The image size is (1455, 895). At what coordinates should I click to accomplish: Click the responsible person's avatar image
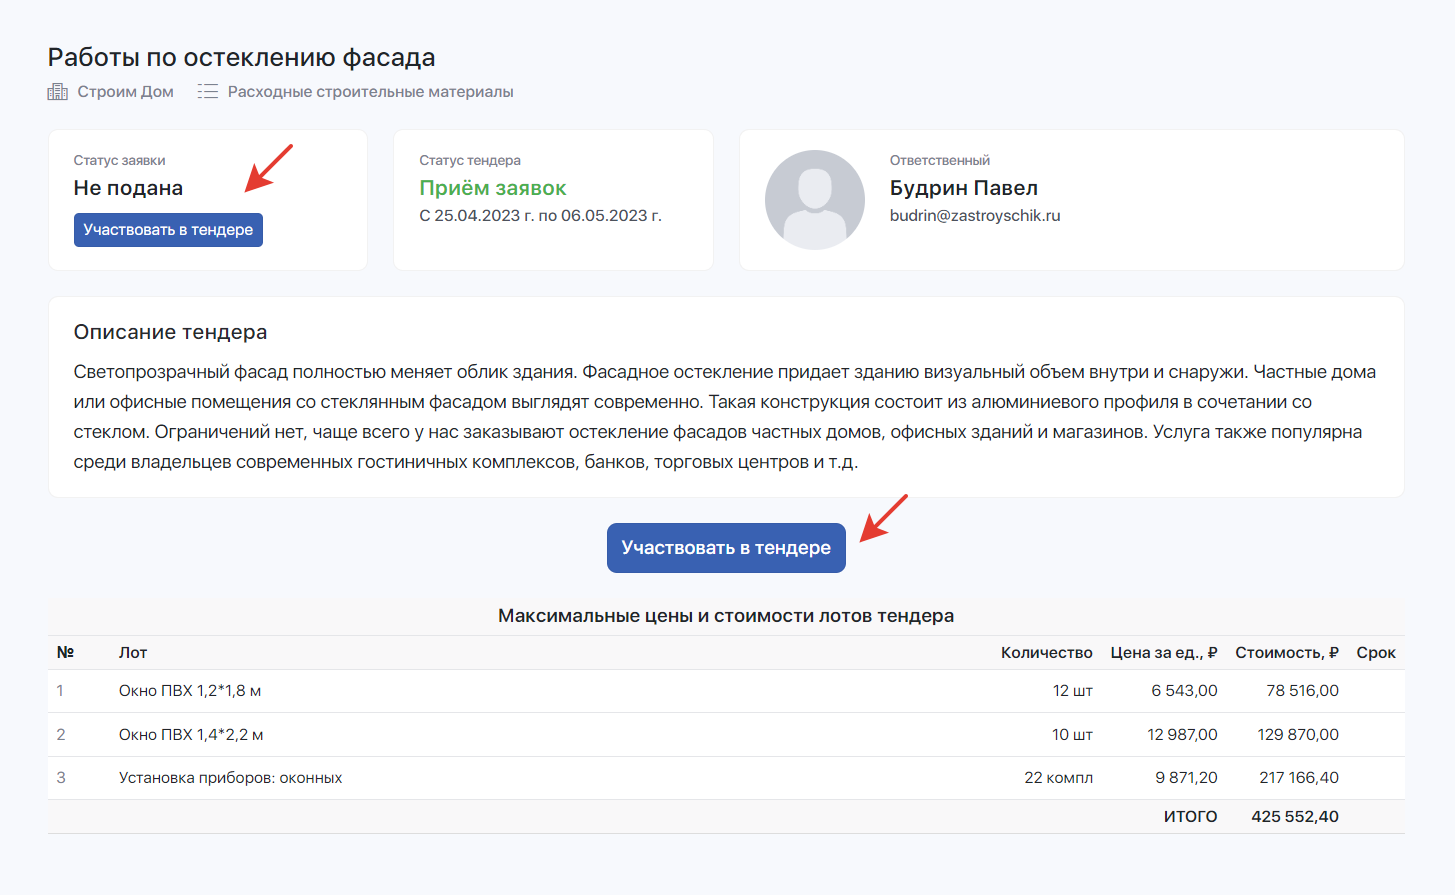point(814,200)
